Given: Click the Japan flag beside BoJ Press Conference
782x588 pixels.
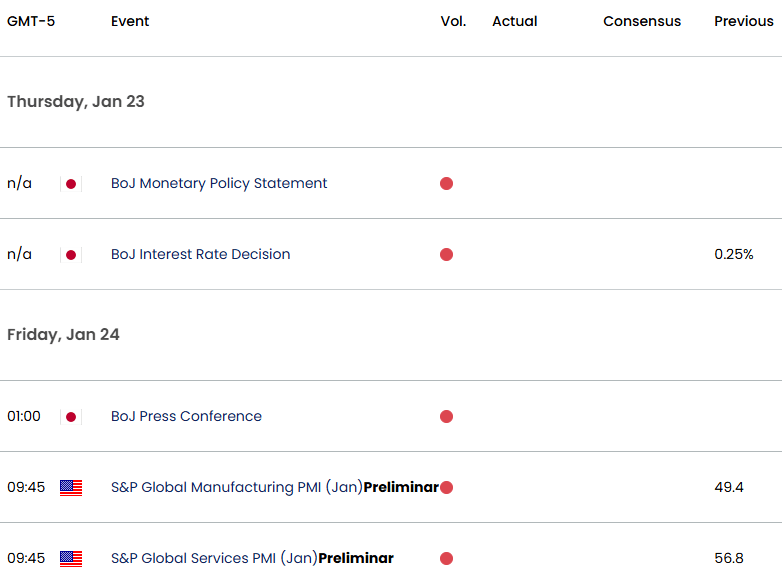Looking at the screenshot, I should 71,417.
